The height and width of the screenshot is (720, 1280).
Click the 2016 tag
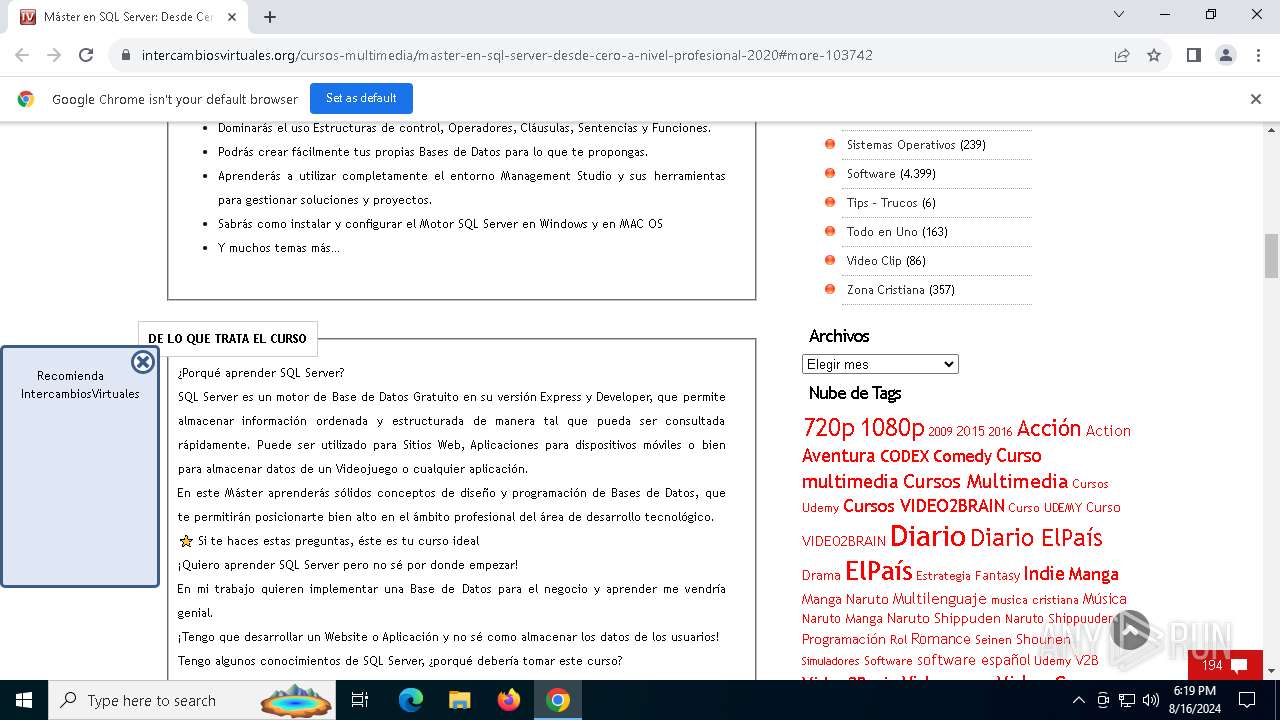point(1000,432)
